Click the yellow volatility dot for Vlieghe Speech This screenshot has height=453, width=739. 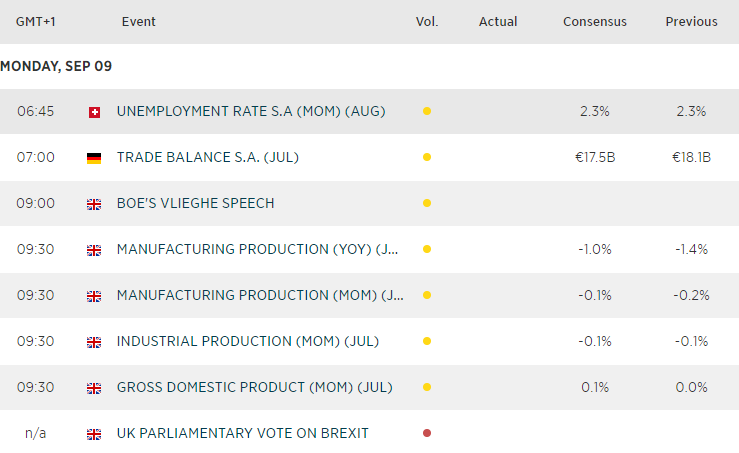pos(427,204)
